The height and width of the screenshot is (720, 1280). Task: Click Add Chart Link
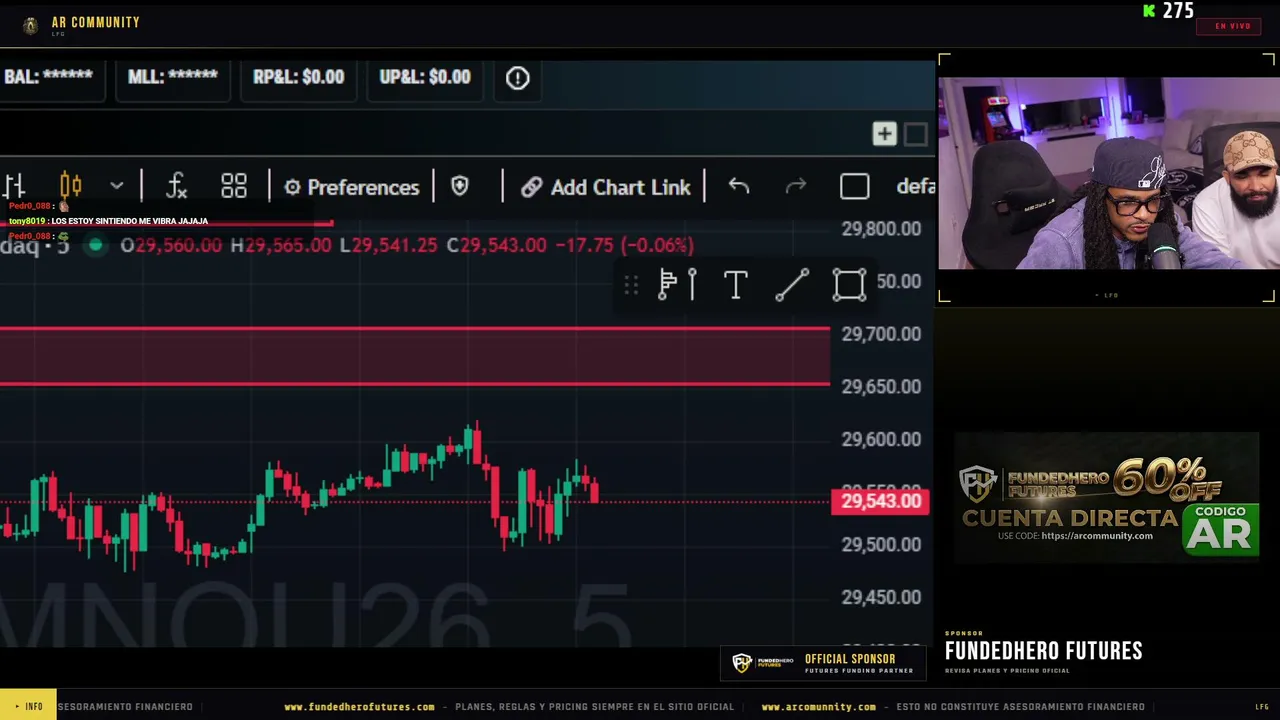tap(605, 187)
